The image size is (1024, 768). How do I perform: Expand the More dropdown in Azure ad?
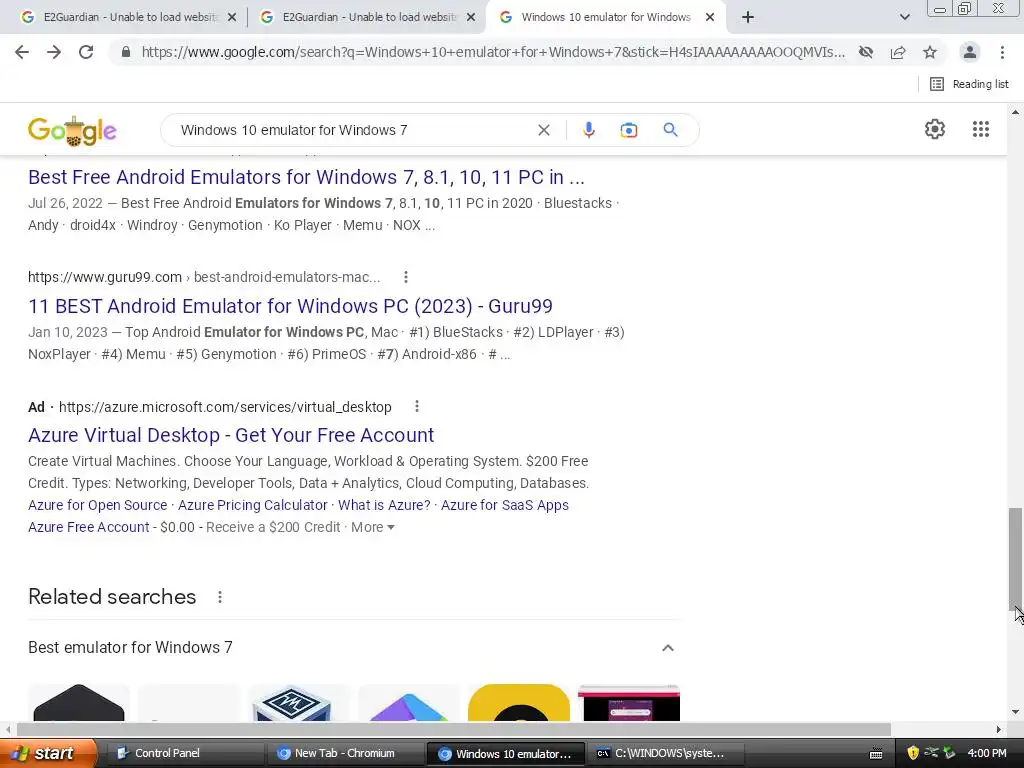point(372,527)
